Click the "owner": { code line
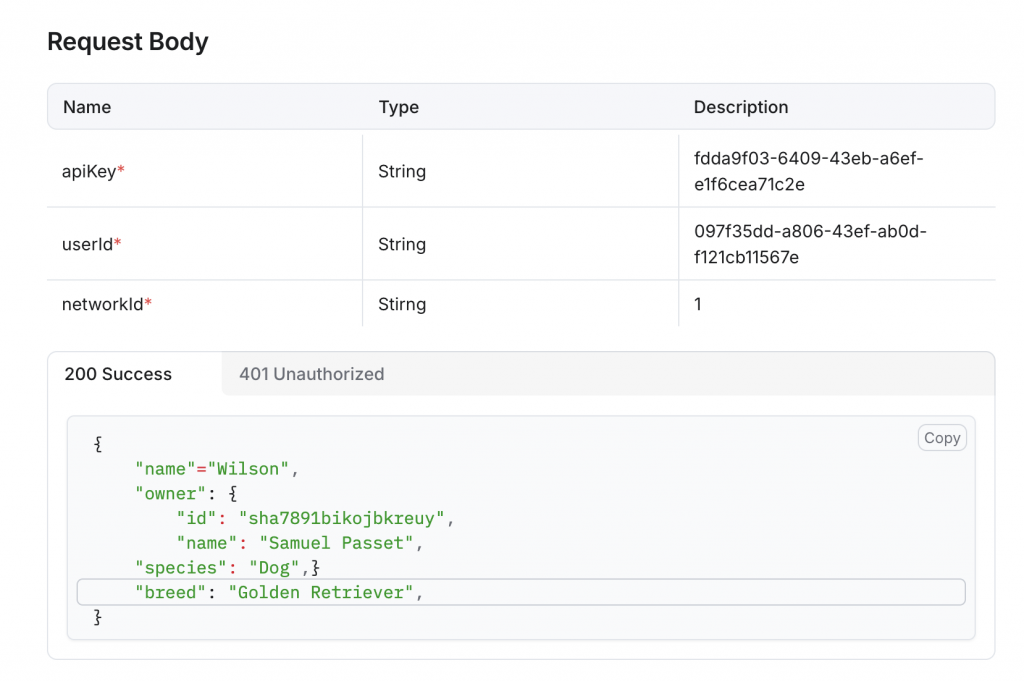This screenshot has width=1024, height=681. [186, 494]
